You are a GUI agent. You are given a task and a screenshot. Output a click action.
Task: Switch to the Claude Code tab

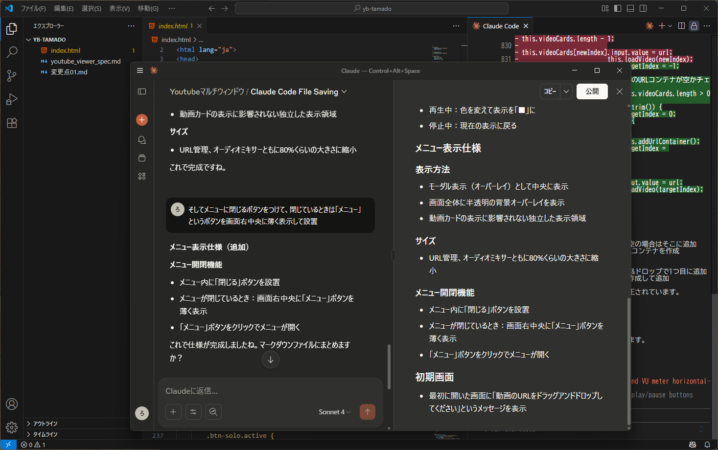coord(500,26)
